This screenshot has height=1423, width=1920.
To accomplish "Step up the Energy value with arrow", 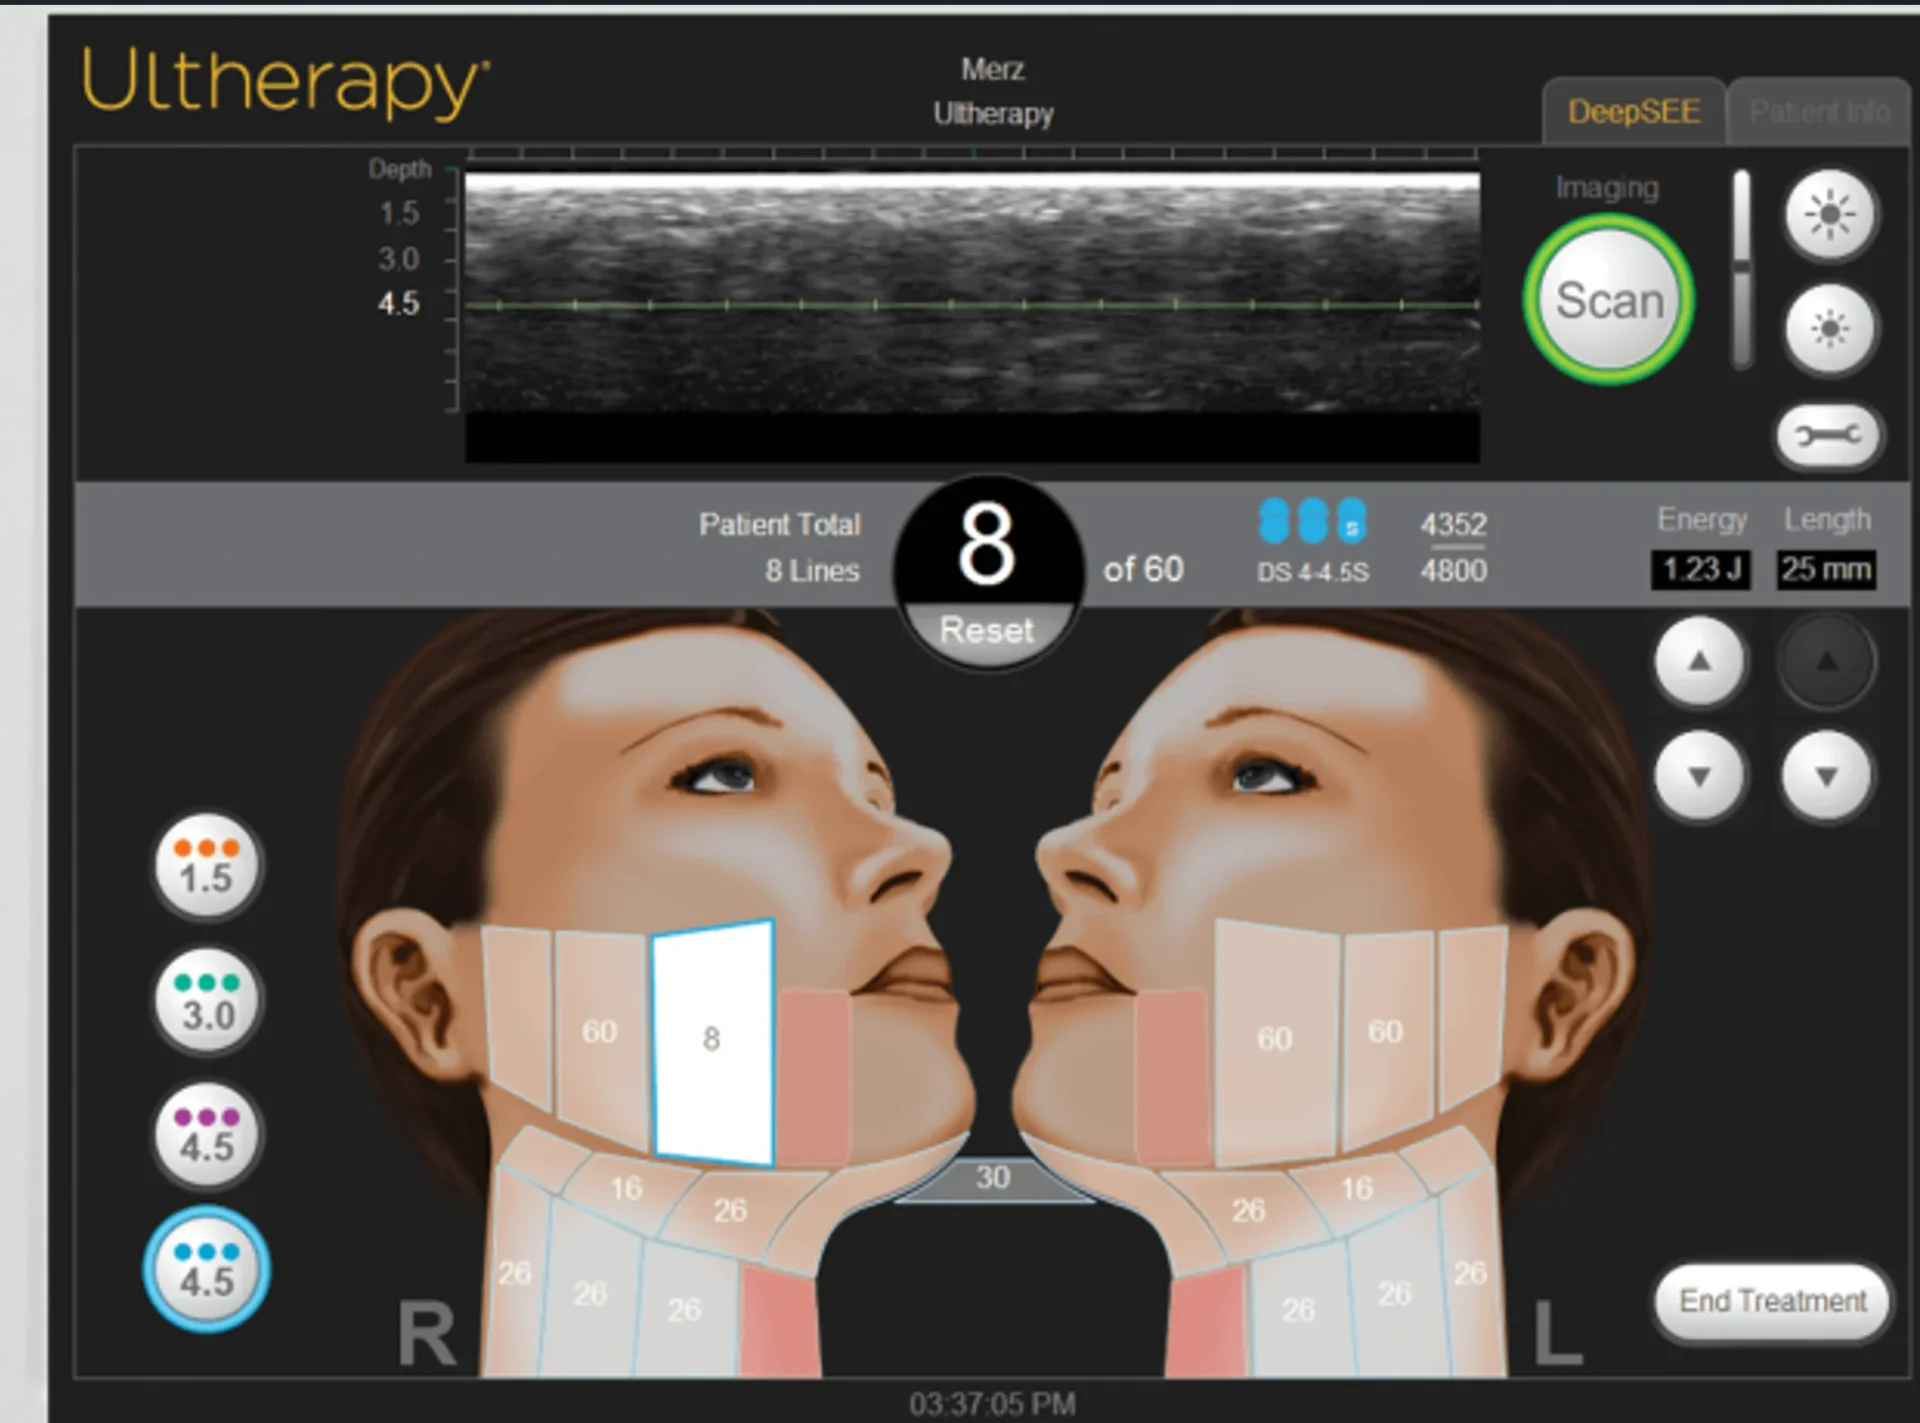I will pyautogui.click(x=1699, y=663).
